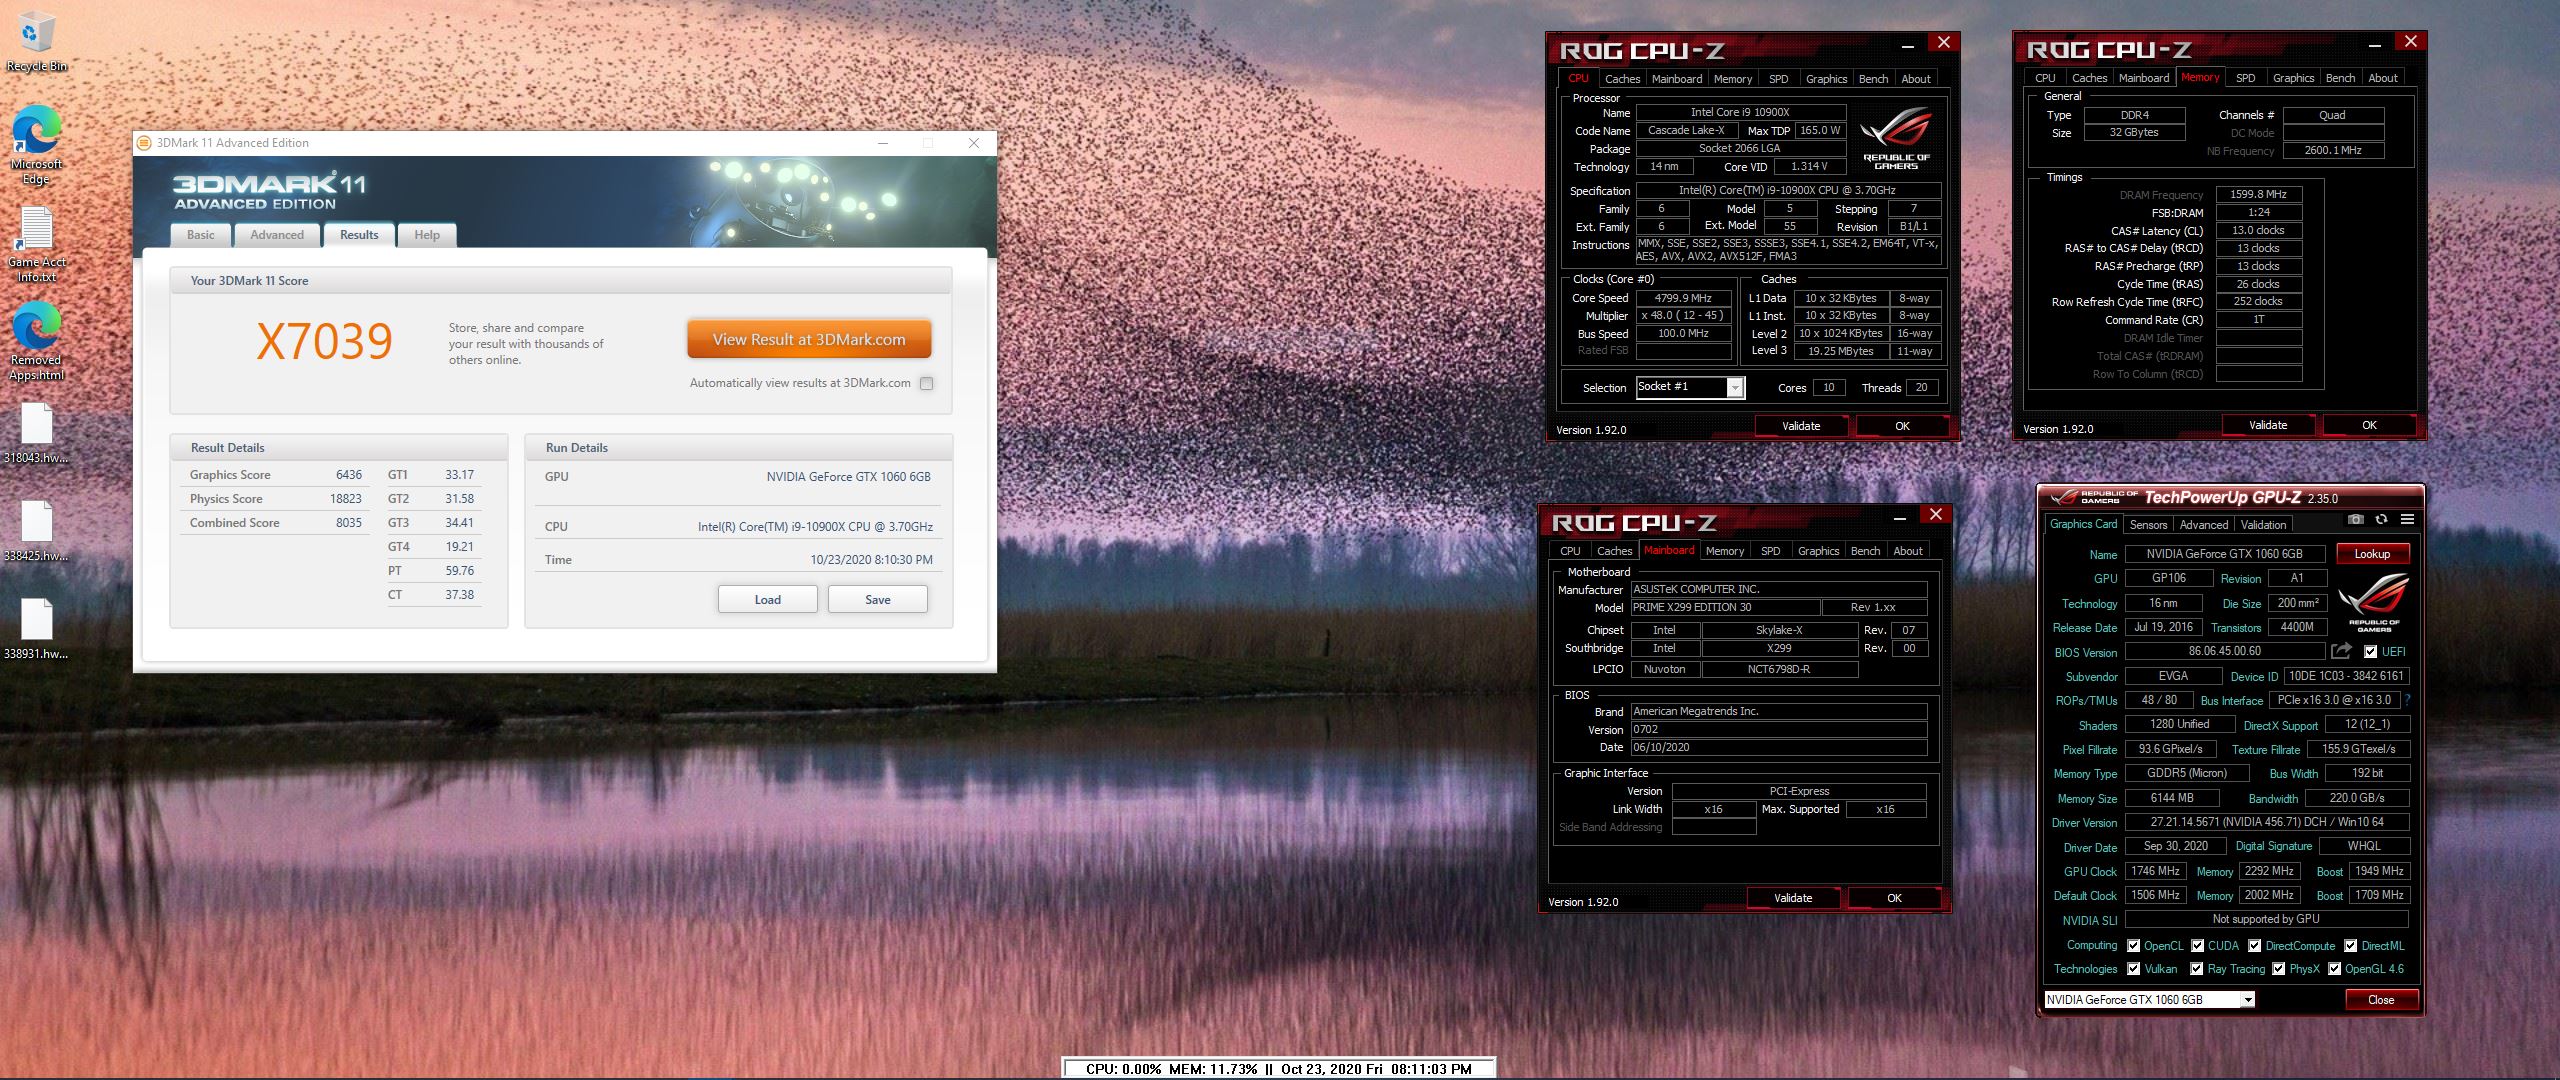Toggle the OpenCL checkbox
Image resolution: width=2560 pixels, height=1080 pixels.
[x=2133, y=946]
